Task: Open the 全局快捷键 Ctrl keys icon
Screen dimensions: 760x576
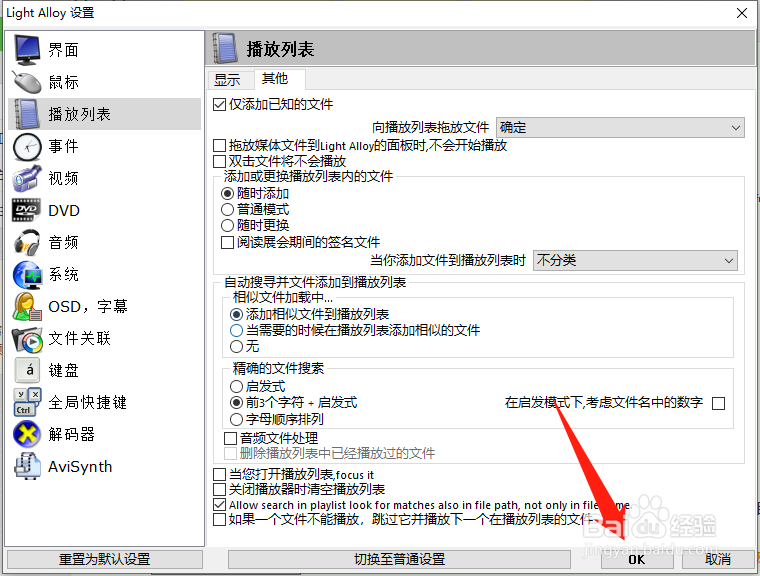Action: (x=27, y=402)
